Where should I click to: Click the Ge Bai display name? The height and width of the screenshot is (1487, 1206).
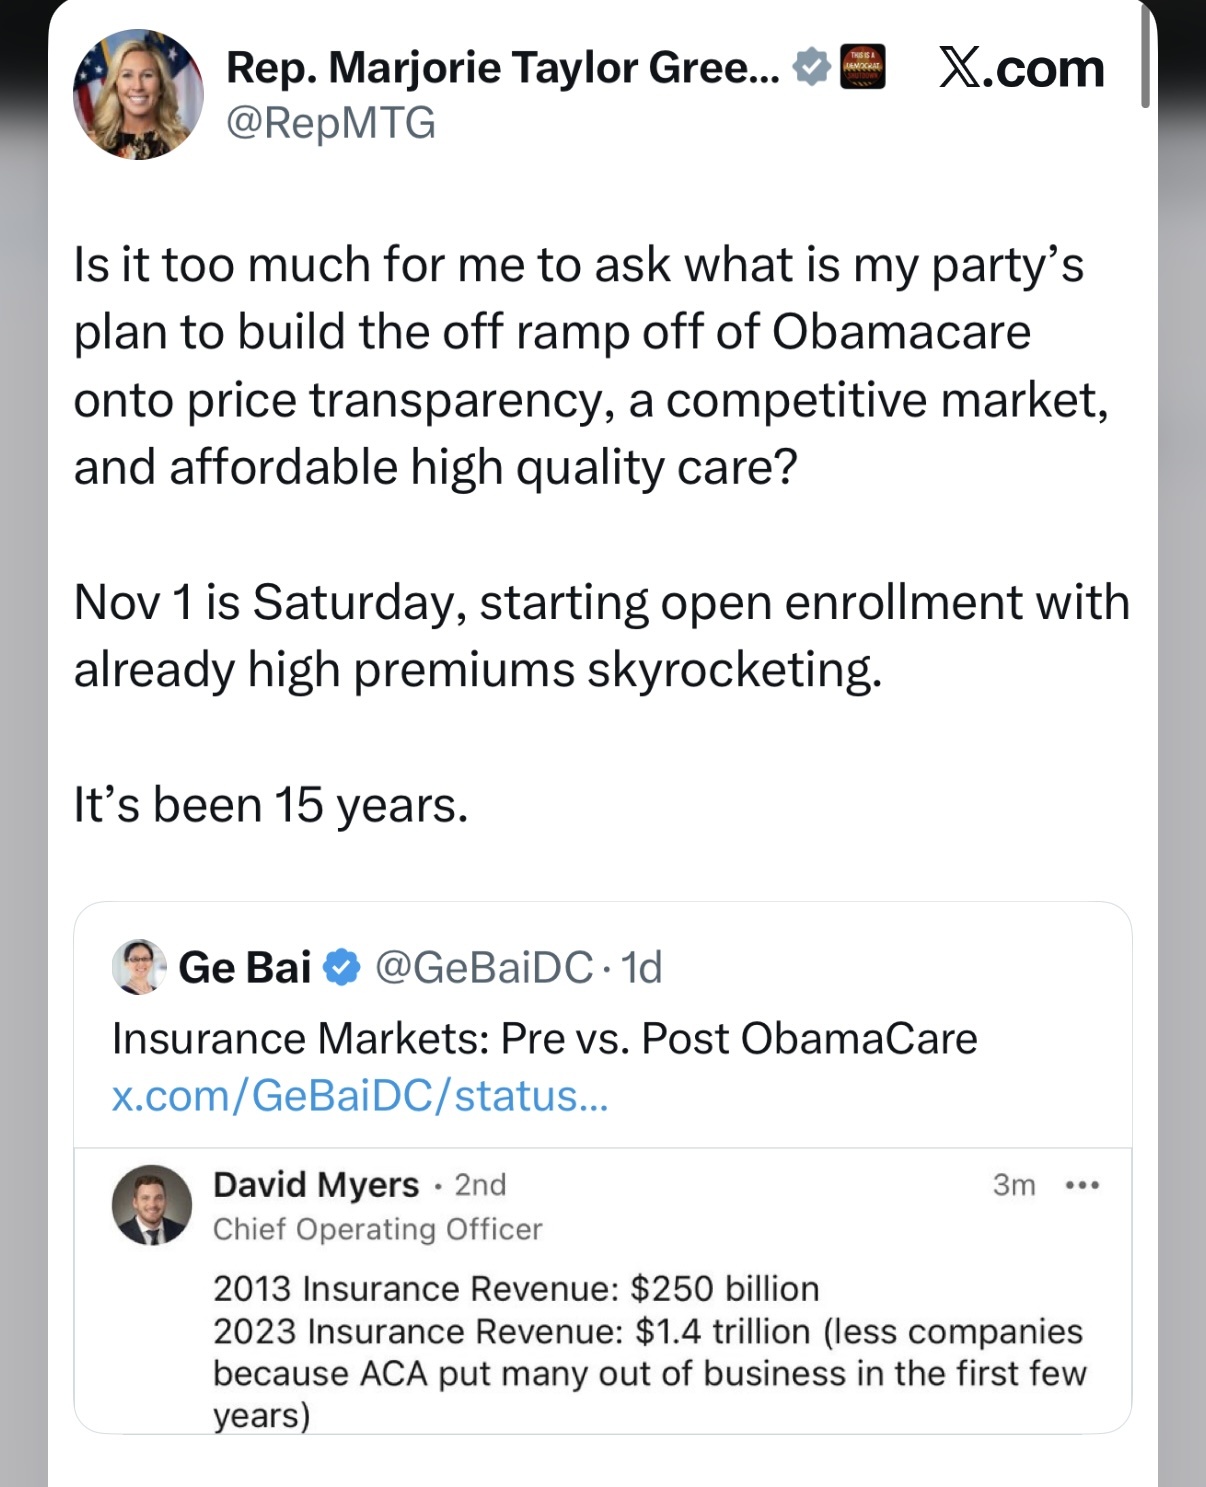pyautogui.click(x=244, y=967)
